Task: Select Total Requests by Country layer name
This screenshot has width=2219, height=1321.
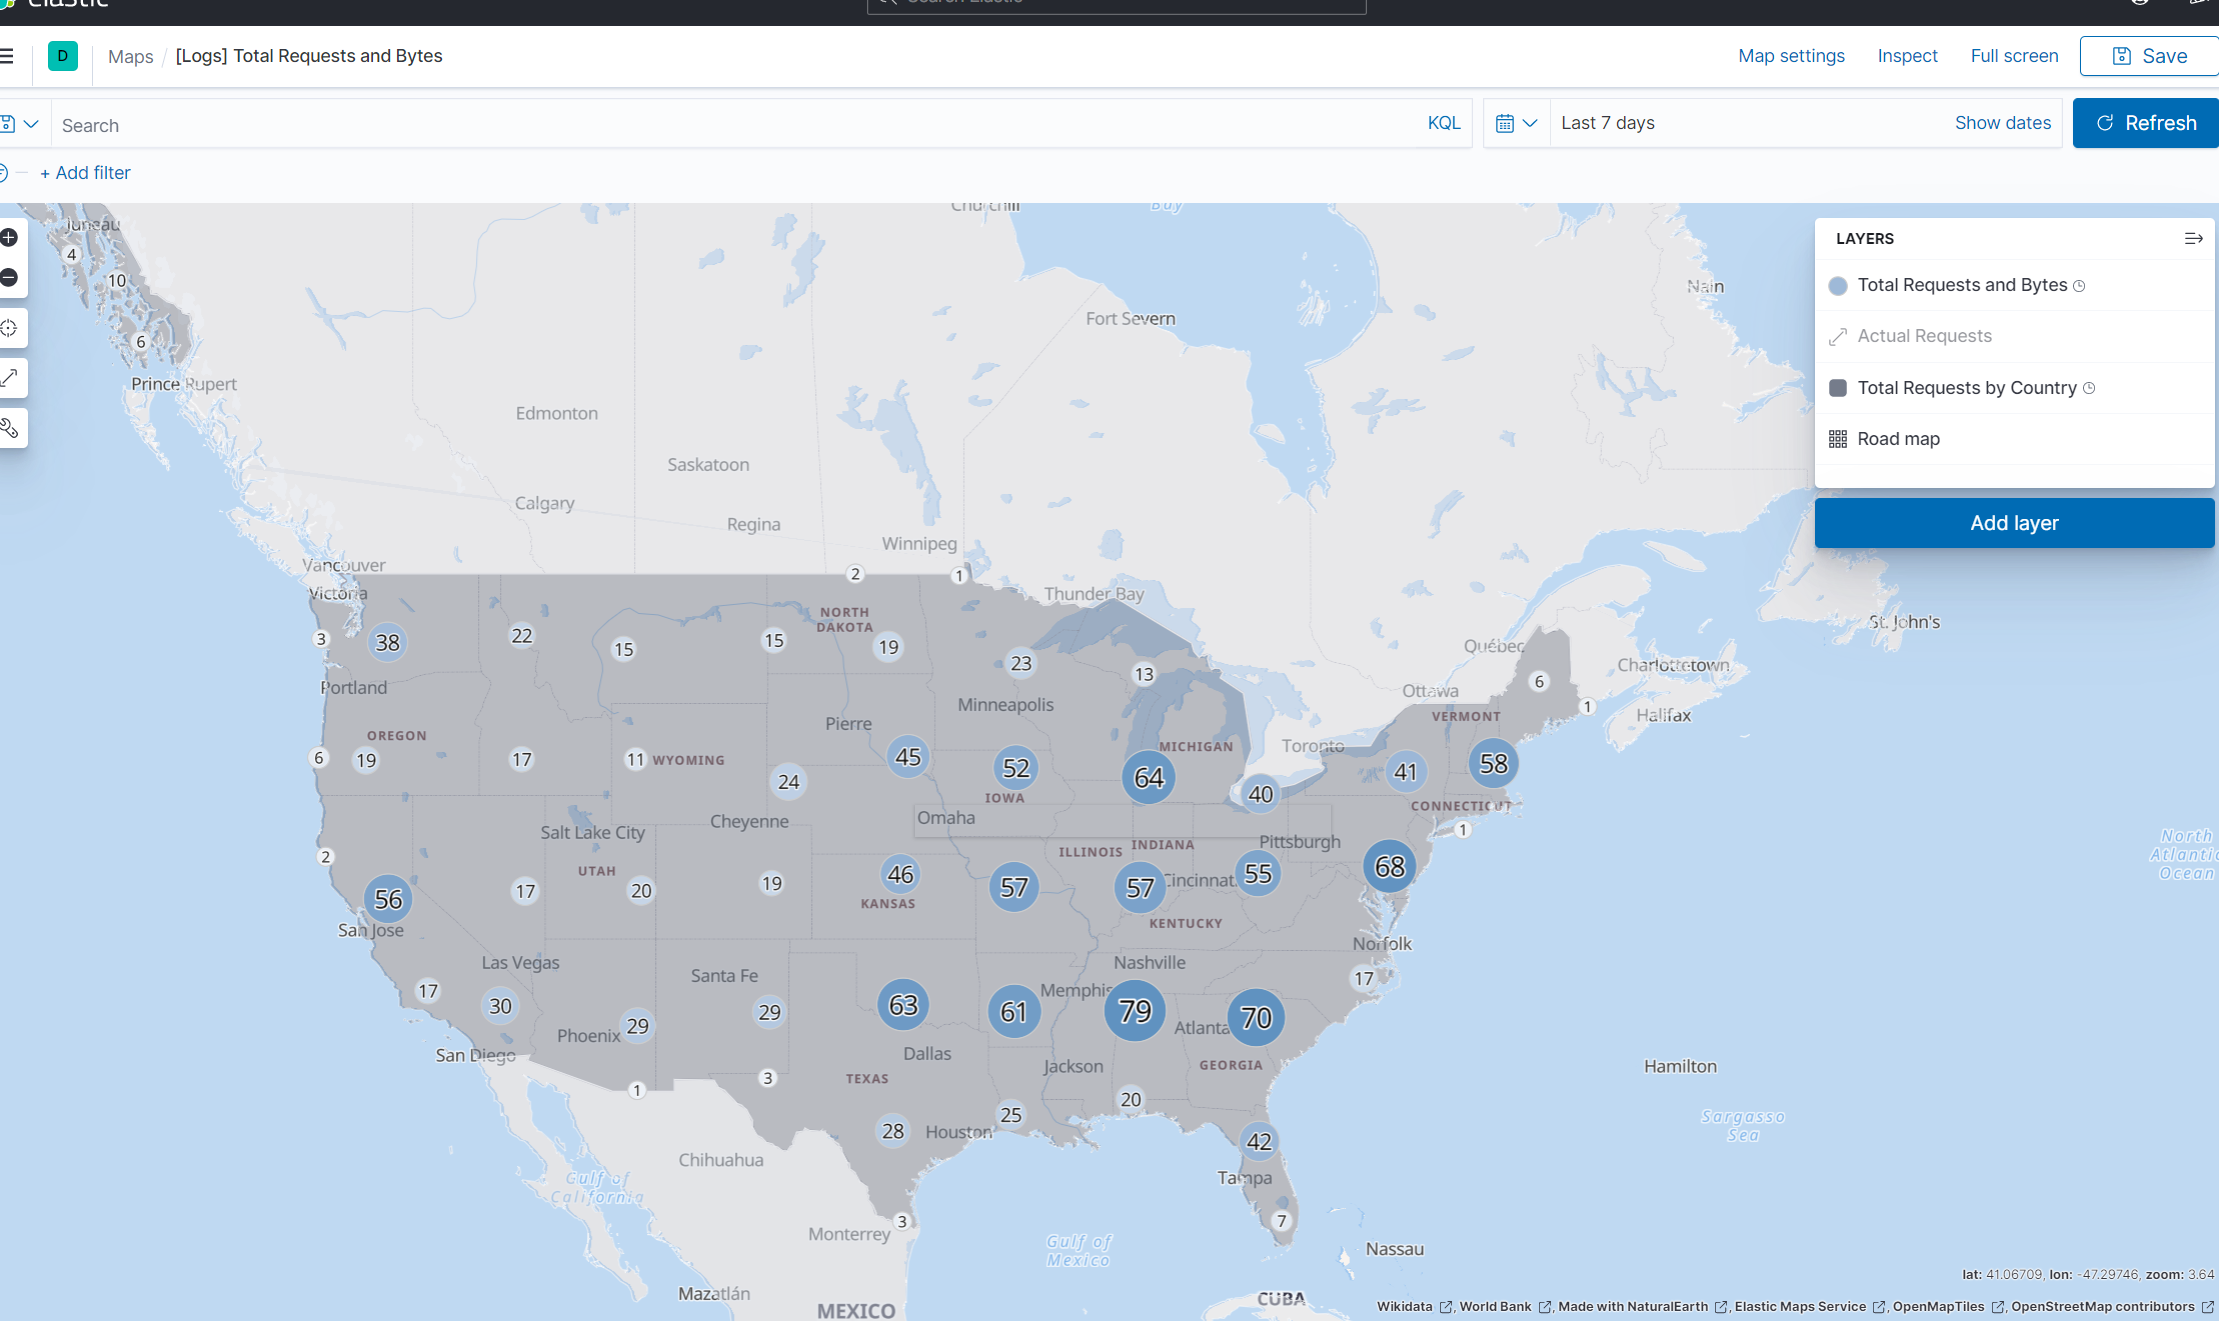Action: pyautogui.click(x=1967, y=388)
